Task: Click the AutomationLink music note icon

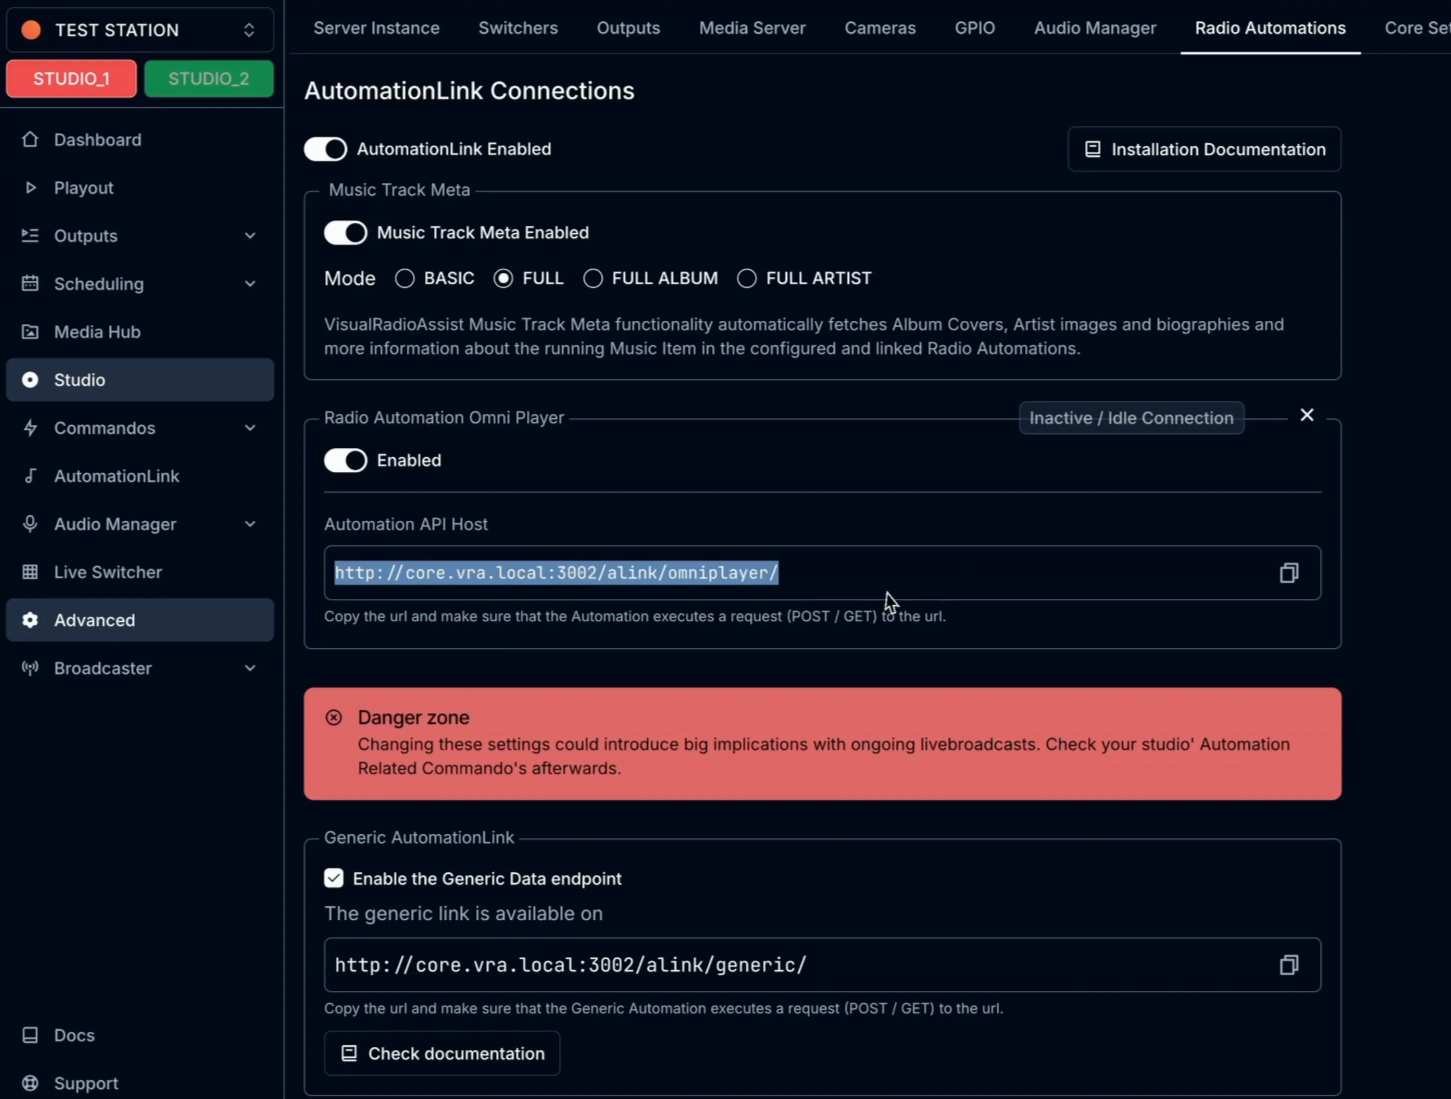Action: pos(30,476)
